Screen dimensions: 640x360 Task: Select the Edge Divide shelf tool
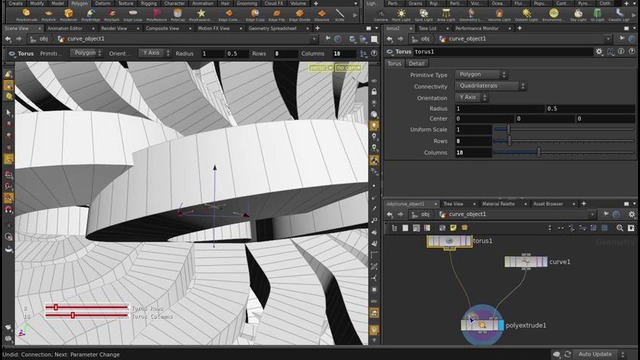click(299, 15)
